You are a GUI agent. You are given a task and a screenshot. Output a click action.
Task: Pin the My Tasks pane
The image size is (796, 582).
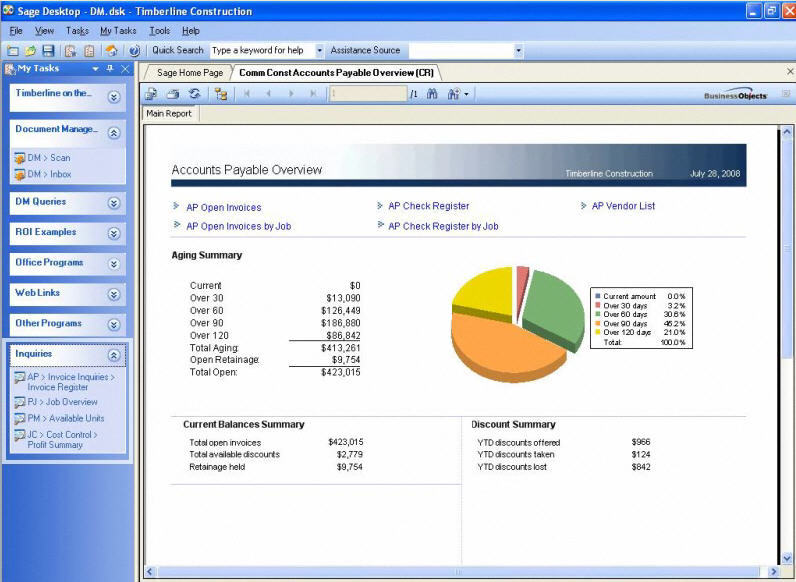(x=110, y=69)
